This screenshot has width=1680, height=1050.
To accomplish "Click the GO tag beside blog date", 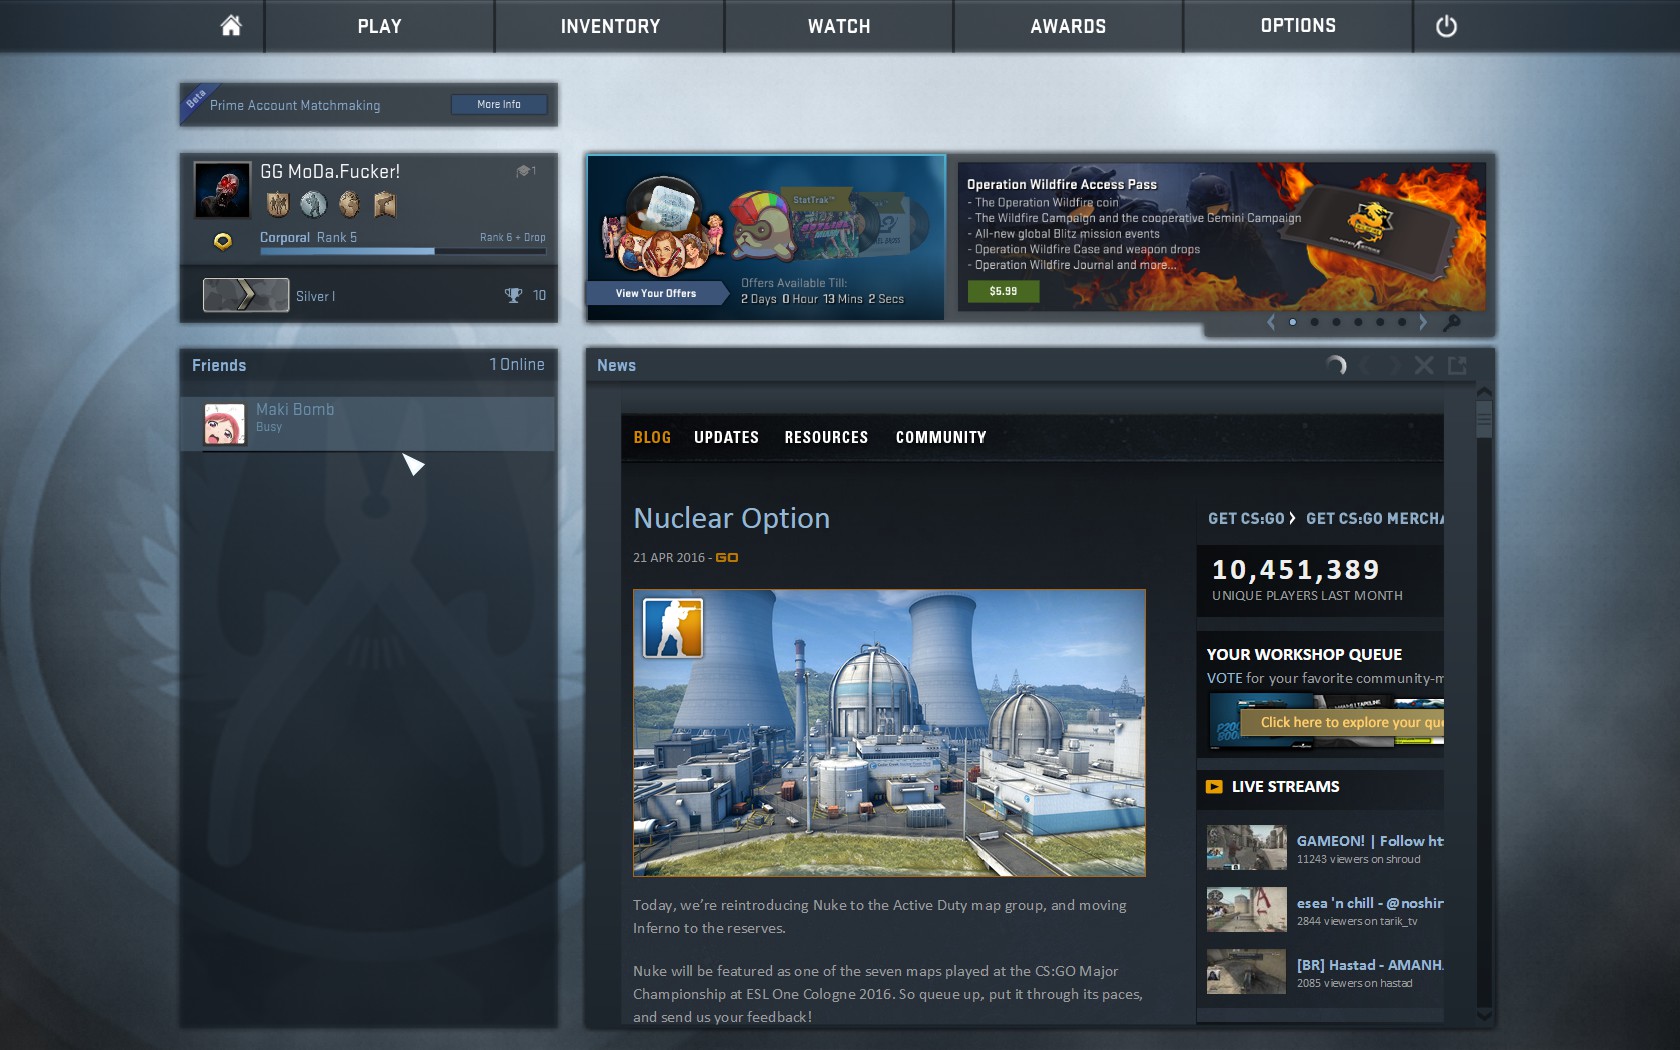I will [727, 558].
